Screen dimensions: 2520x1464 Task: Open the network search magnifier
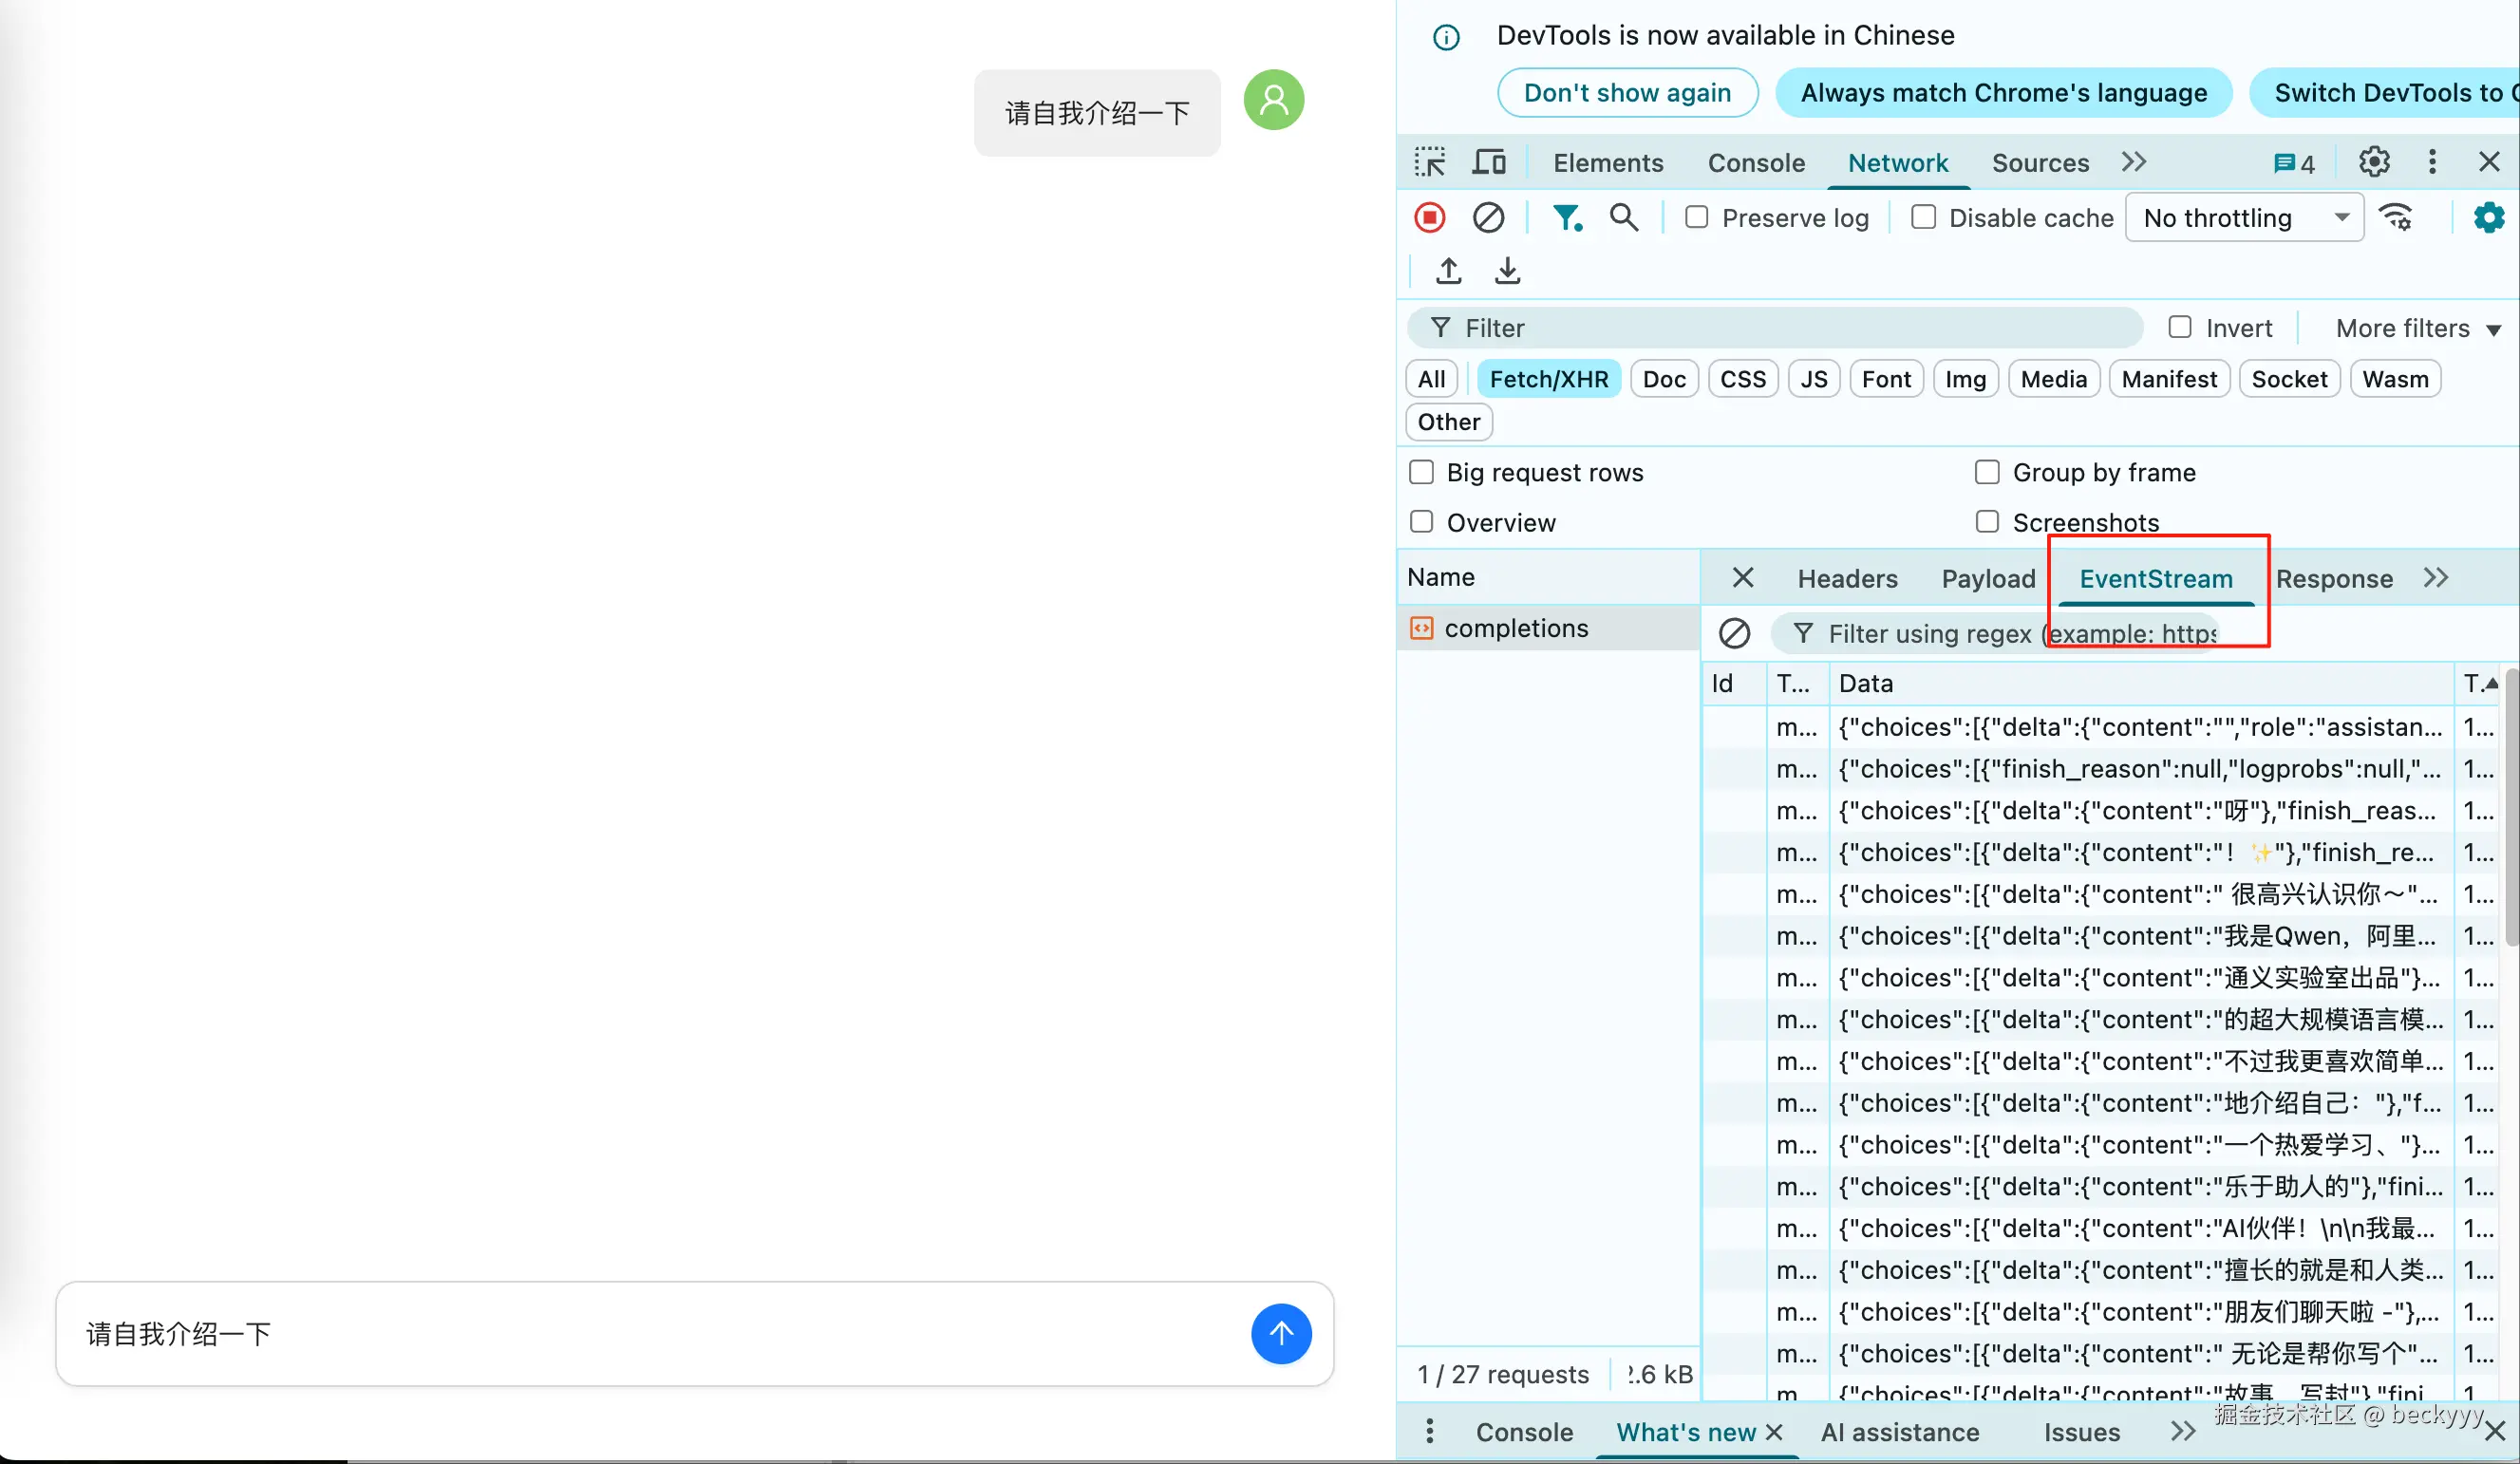click(1623, 217)
